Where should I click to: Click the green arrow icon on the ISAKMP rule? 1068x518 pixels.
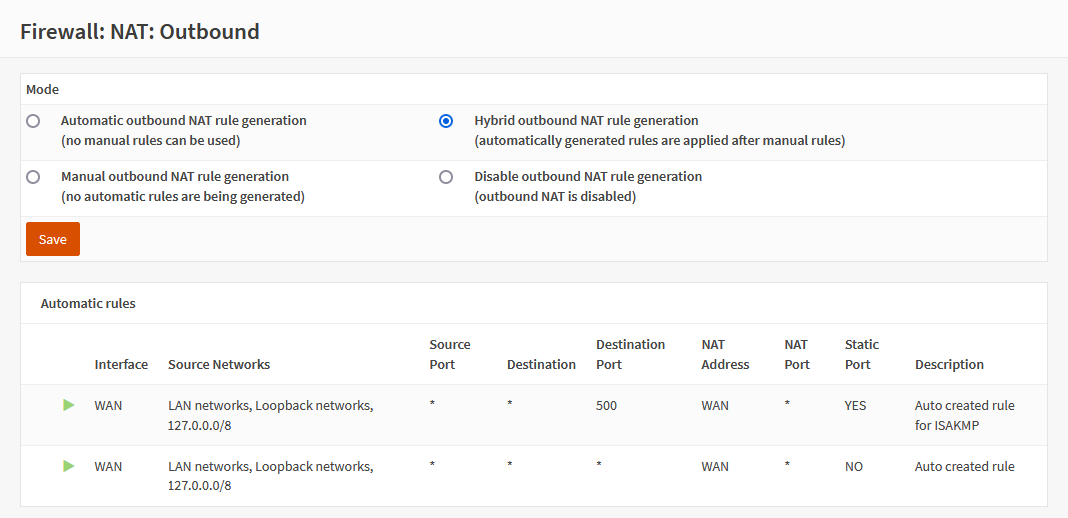(x=68, y=405)
